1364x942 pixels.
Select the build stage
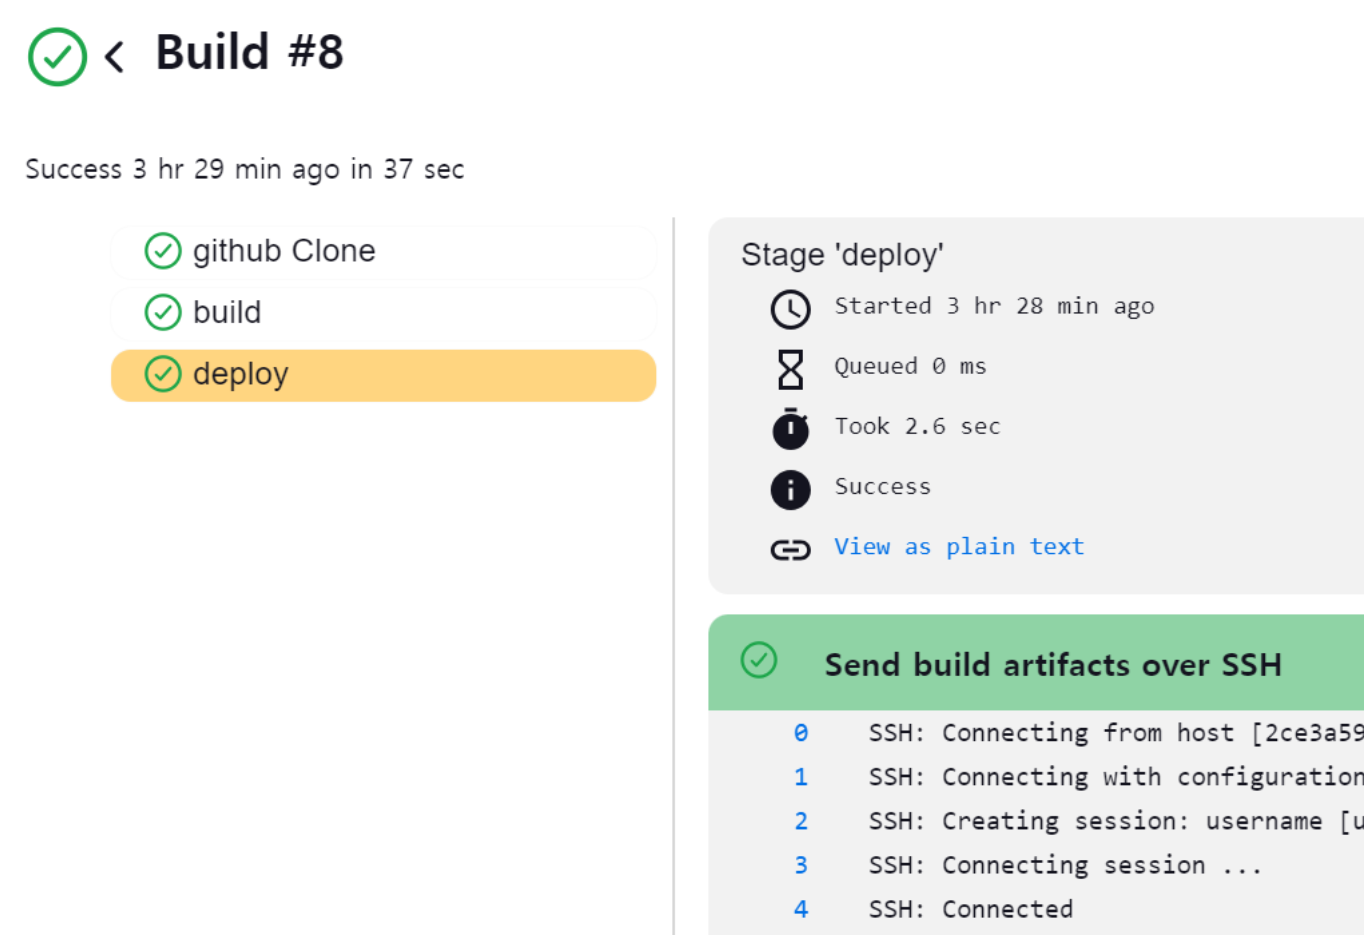pyautogui.click(x=384, y=313)
